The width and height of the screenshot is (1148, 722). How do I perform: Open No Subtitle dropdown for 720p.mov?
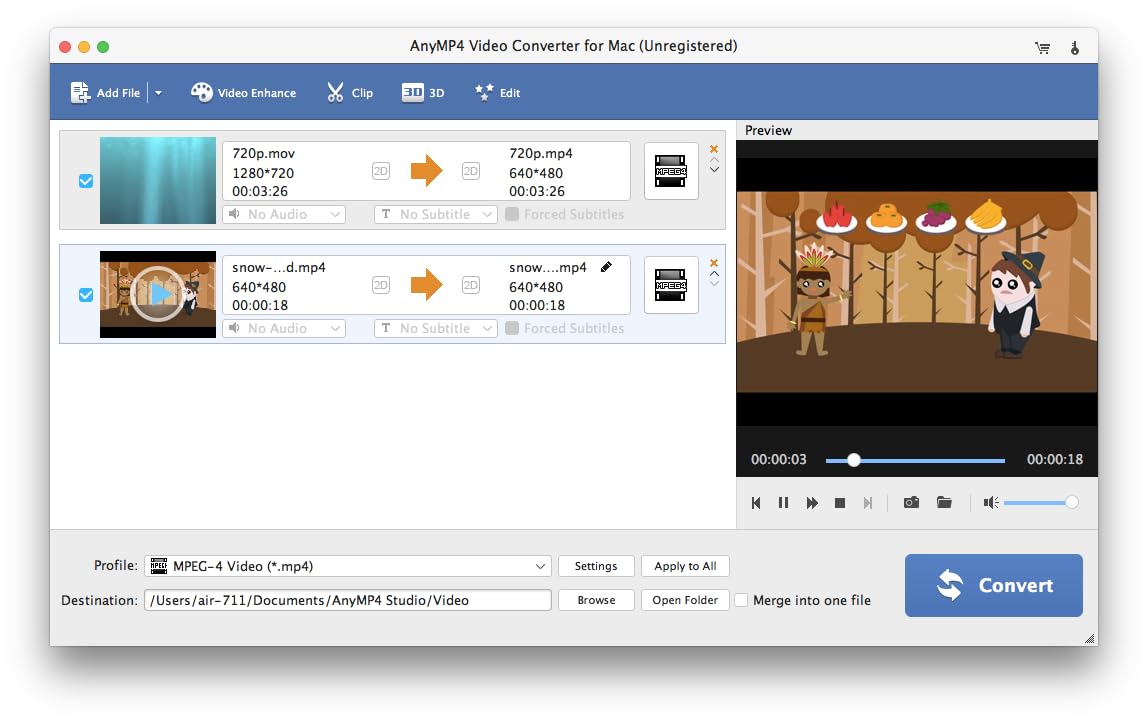(x=435, y=214)
